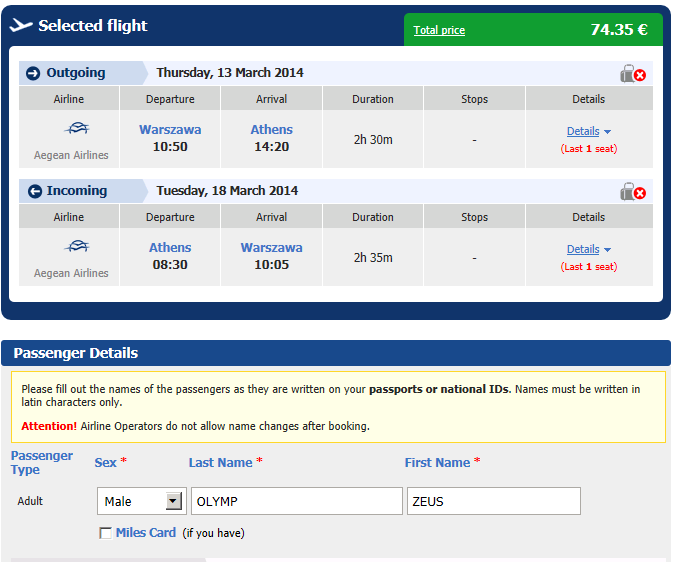
Task: Click the green 74.35 € price box
Action: point(533,29)
